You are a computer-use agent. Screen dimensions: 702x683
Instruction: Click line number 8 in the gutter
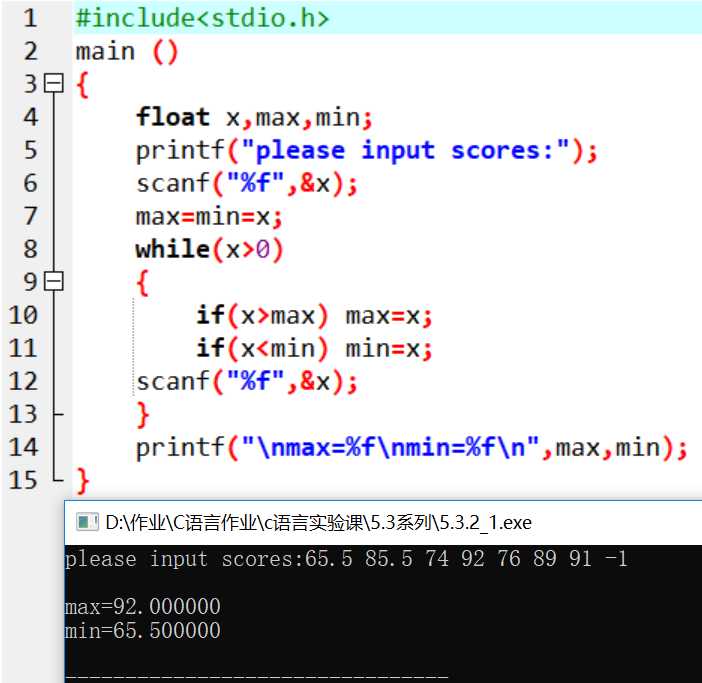tap(30, 249)
